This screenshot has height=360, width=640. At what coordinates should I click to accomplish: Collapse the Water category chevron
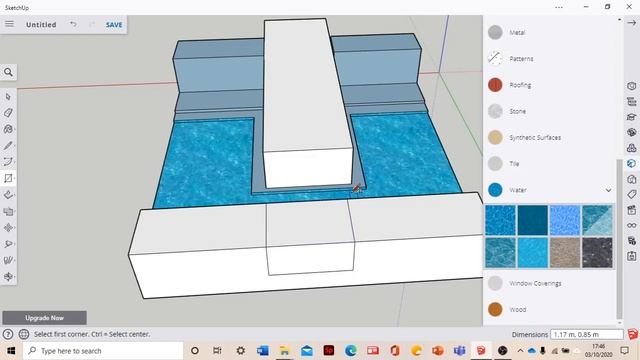pyautogui.click(x=608, y=190)
